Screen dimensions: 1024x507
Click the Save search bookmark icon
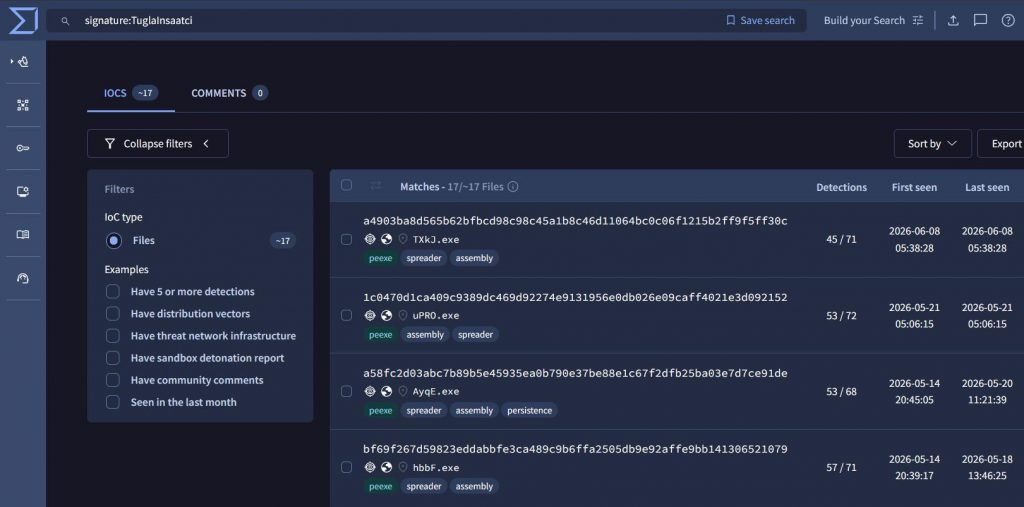click(731, 20)
